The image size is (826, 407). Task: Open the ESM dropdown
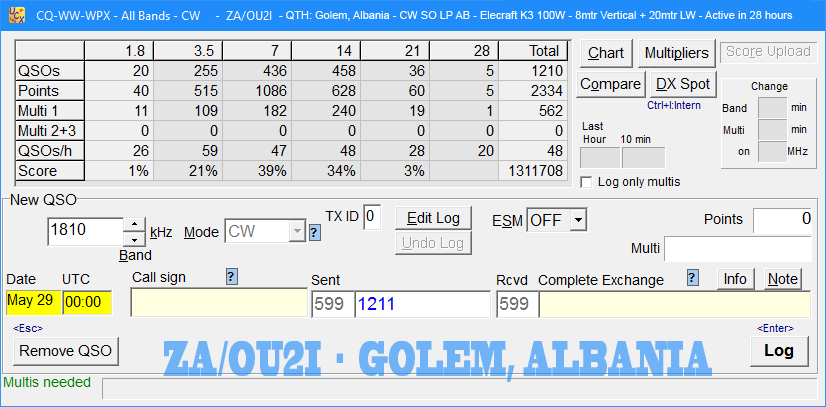pos(577,220)
